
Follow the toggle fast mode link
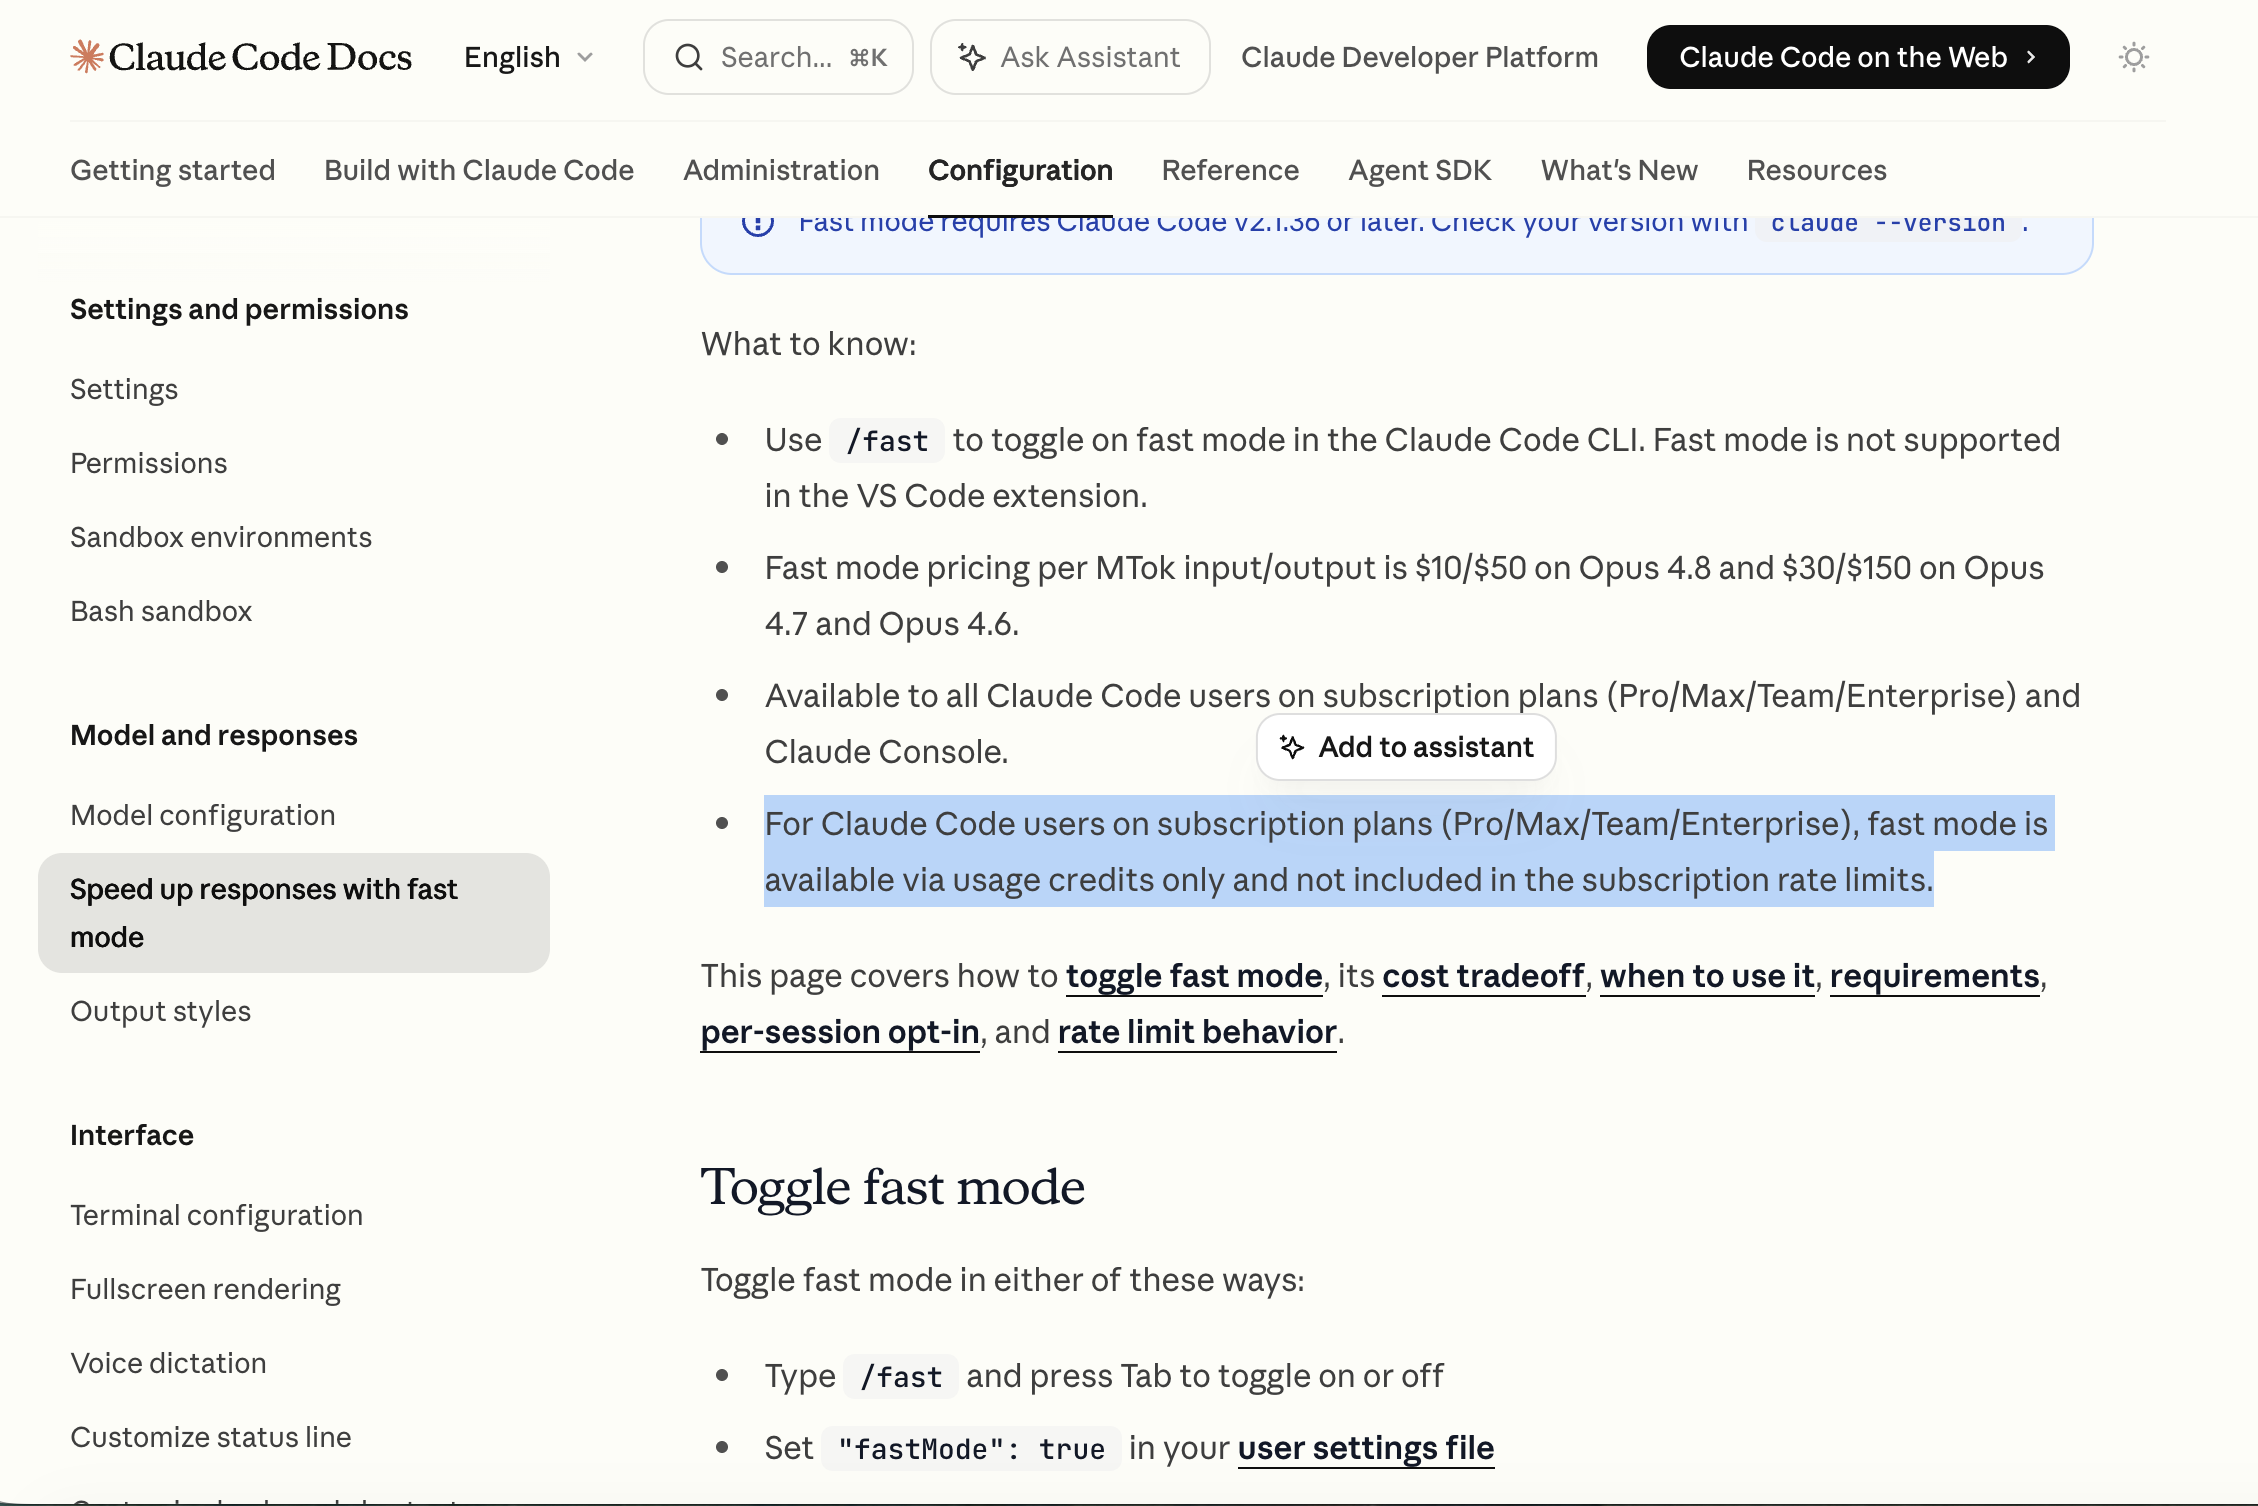[x=1194, y=975]
